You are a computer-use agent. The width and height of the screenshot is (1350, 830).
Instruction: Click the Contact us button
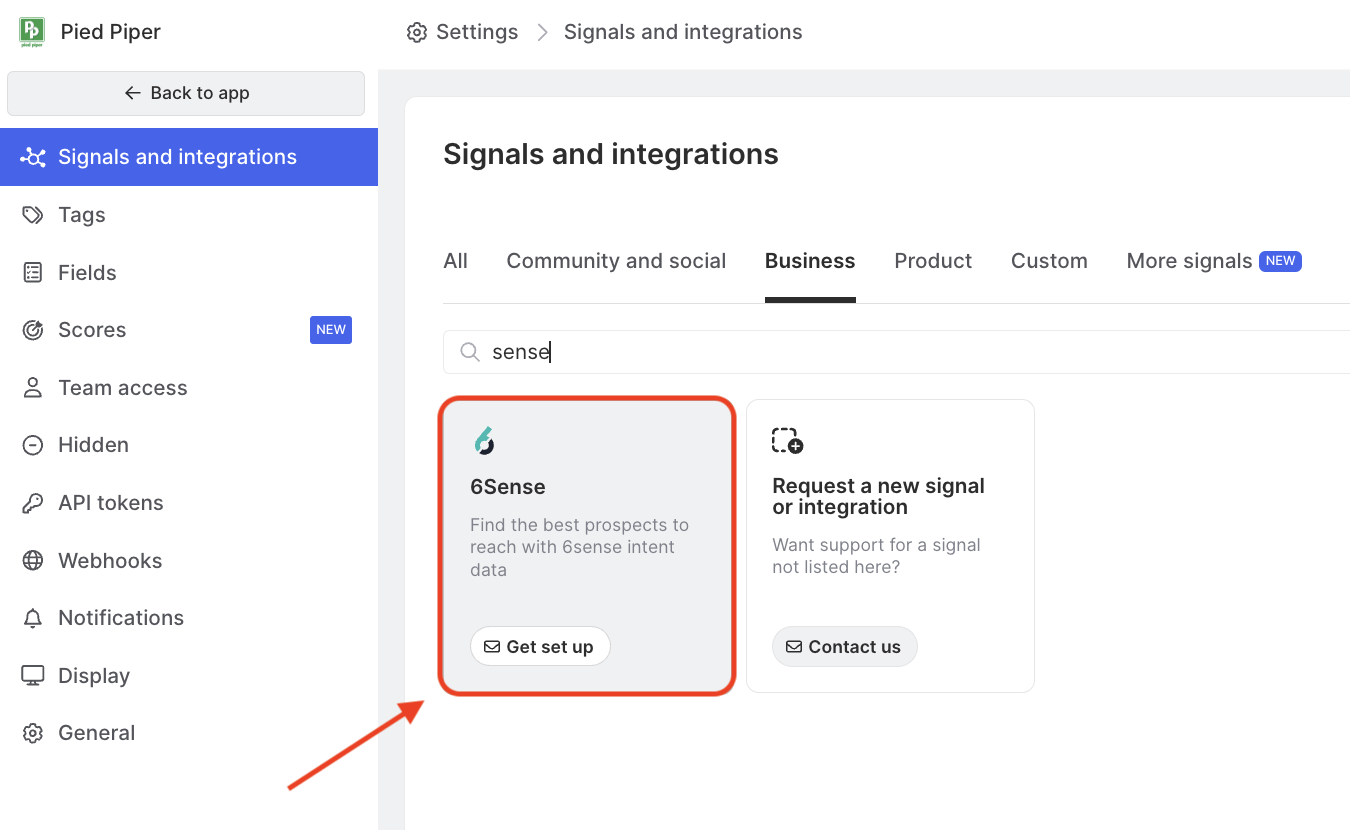tap(844, 647)
